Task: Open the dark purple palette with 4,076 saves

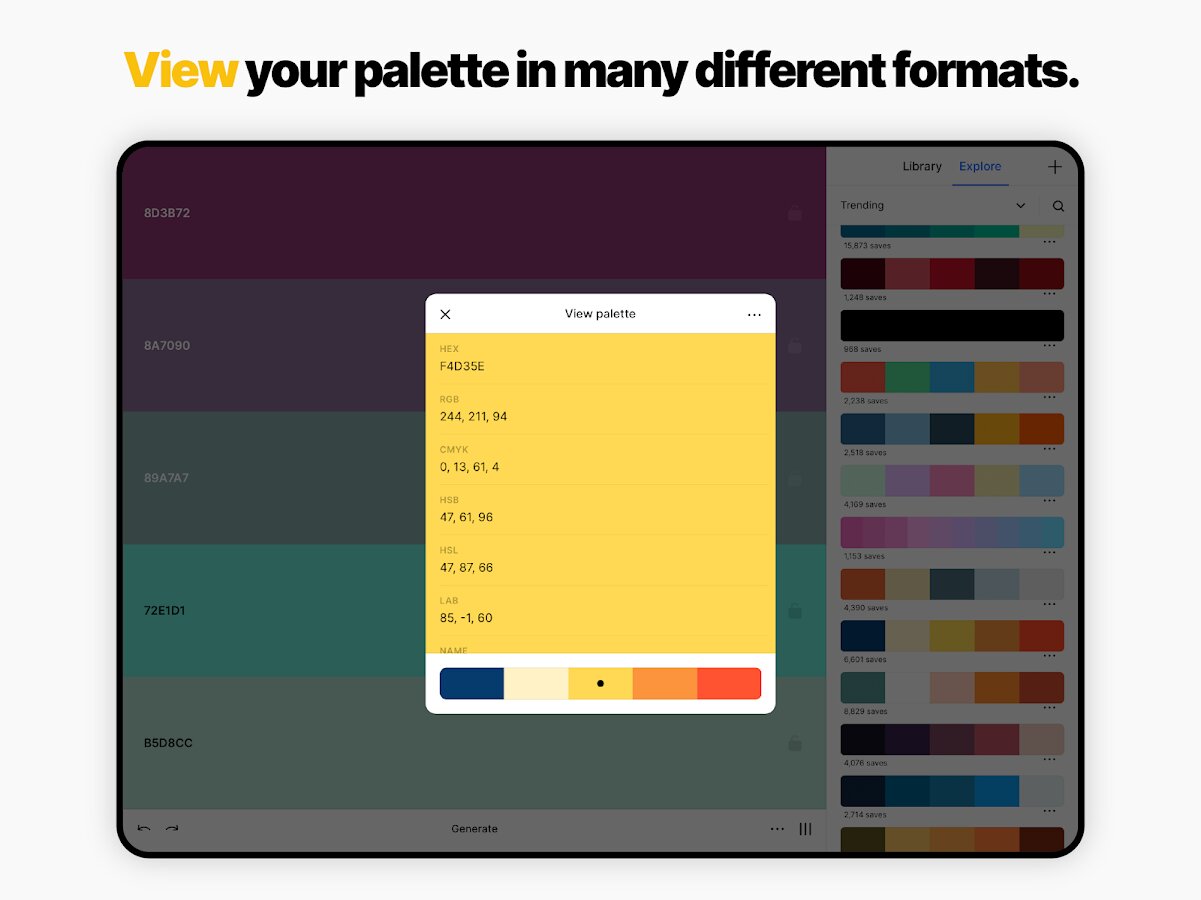Action: coord(952,739)
